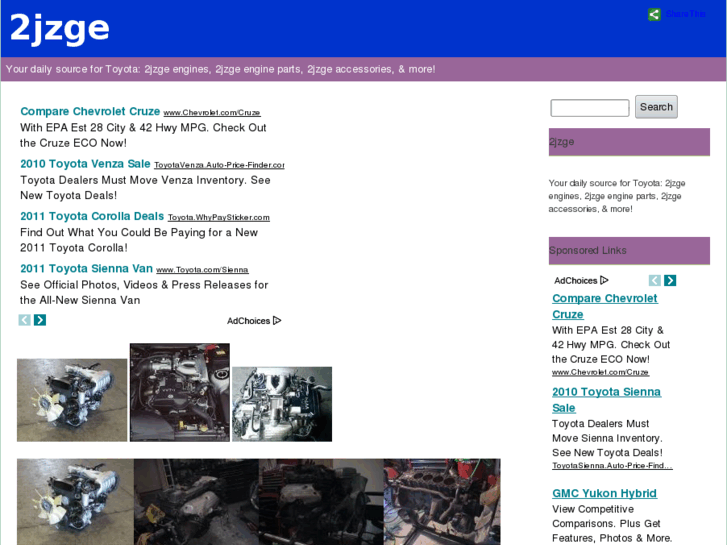Visit ToyotaVenza.Auto-Price-Finder link
Viewport: 727px width, 545px height.
click(219, 165)
